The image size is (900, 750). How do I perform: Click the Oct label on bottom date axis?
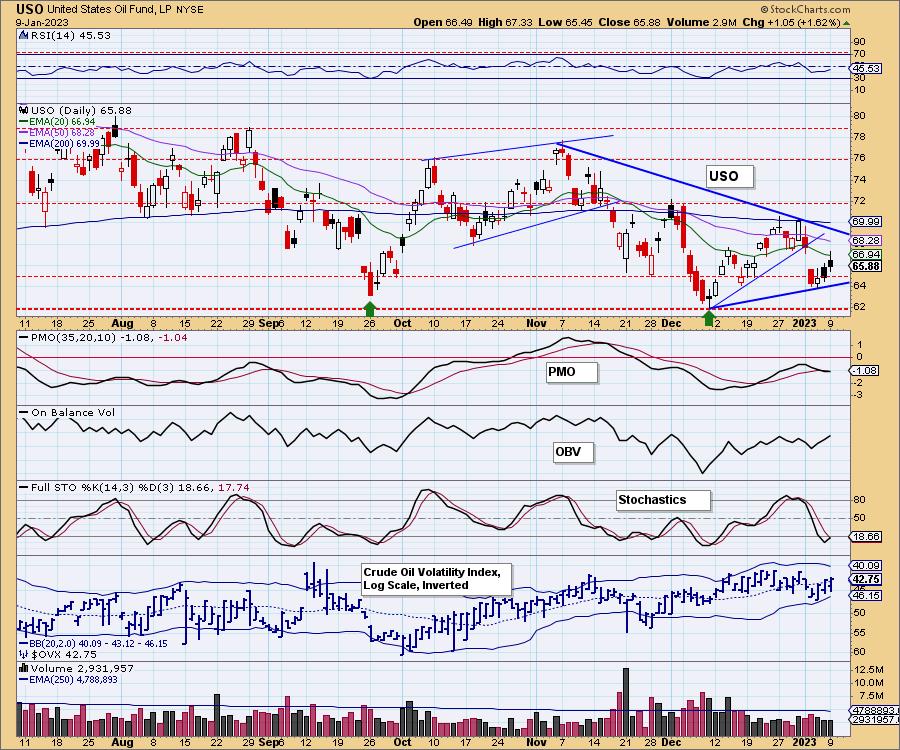(402, 742)
